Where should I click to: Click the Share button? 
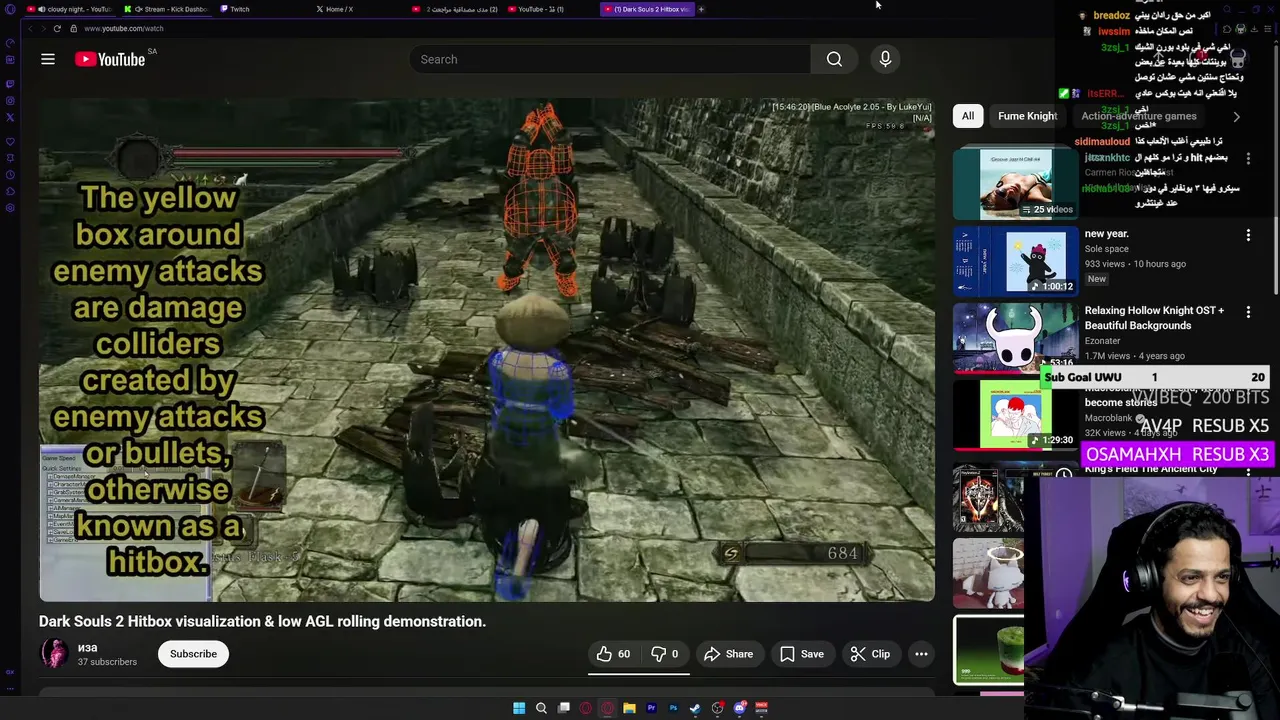[728, 654]
